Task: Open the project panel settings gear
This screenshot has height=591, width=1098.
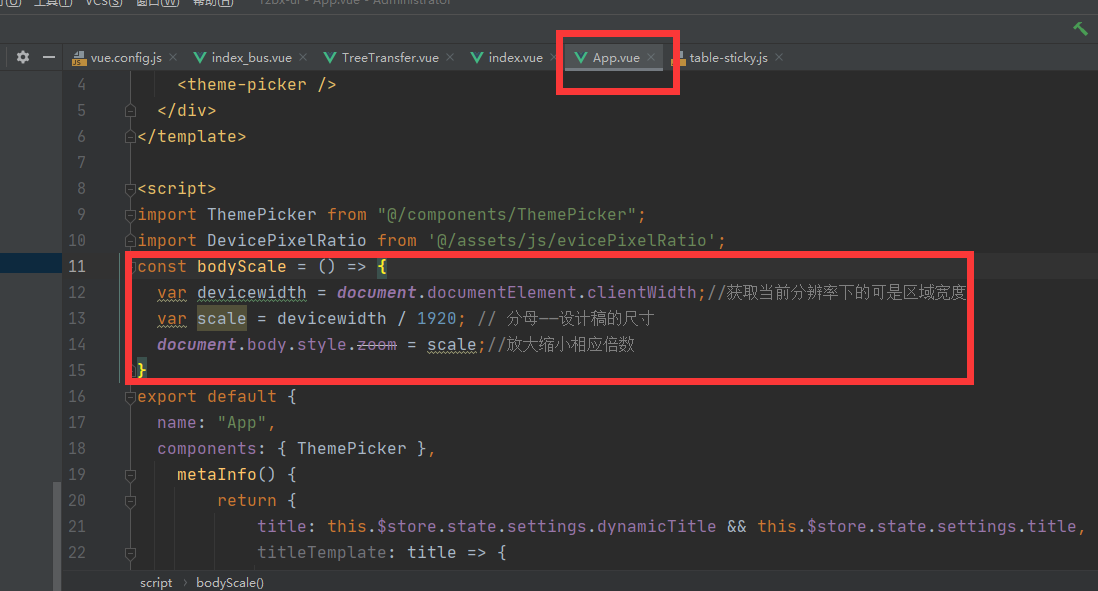Action: click(x=23, y=58)
